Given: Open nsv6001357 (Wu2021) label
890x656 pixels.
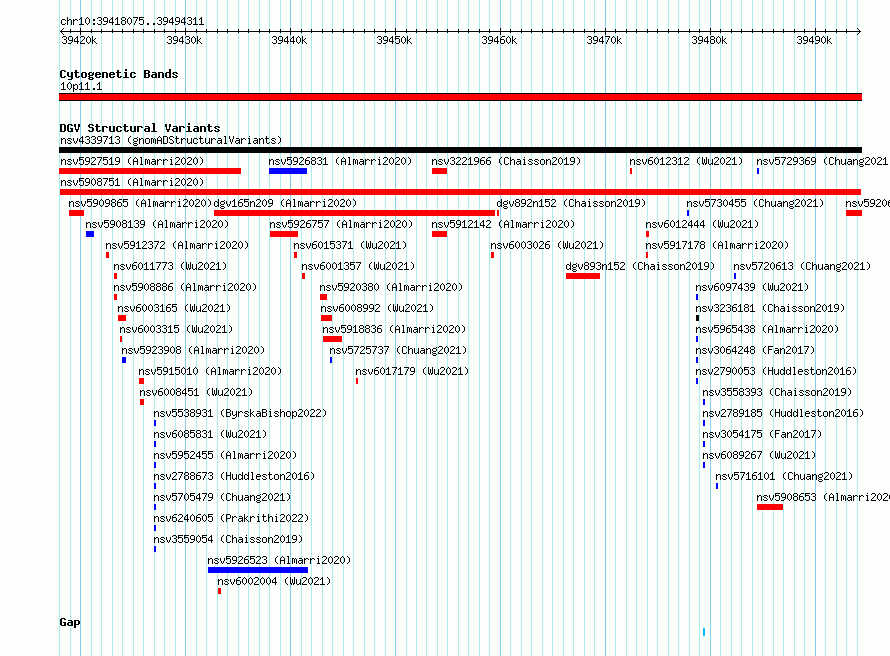Looking at the screenshot, I should click(x=358, y=266).
